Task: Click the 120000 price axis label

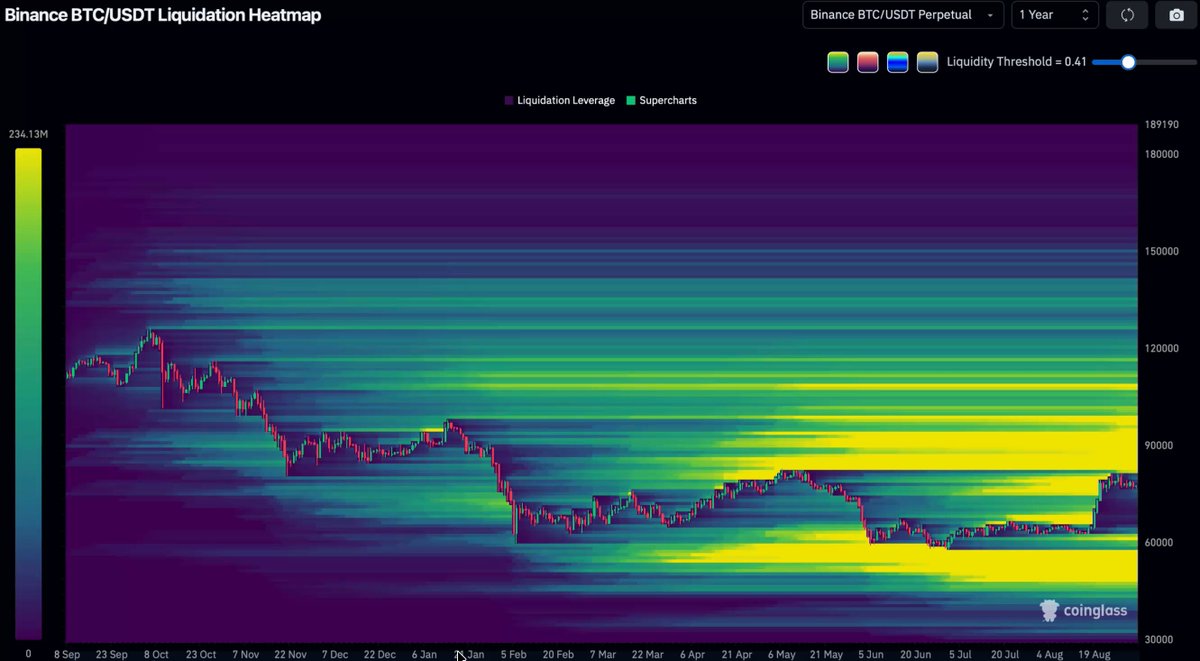Action: click(x=1160, y=348)
